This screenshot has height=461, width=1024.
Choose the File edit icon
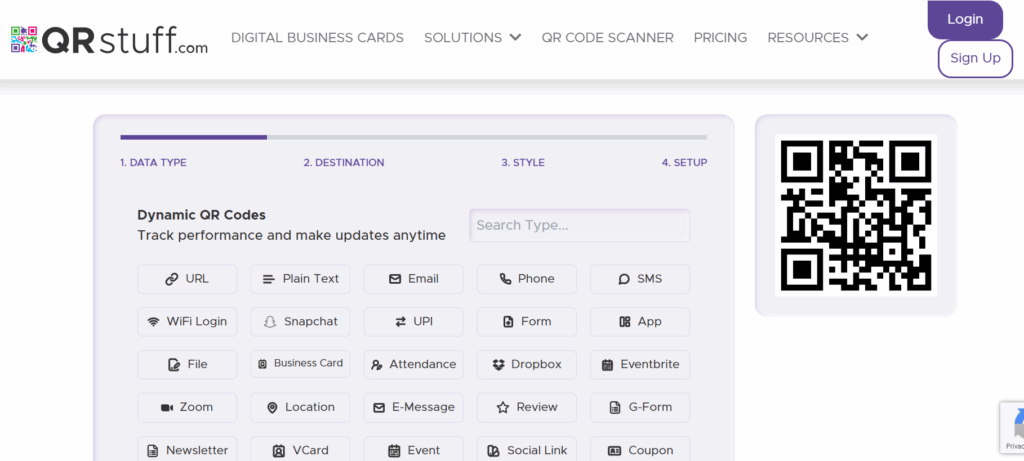(x=174, y=365)
